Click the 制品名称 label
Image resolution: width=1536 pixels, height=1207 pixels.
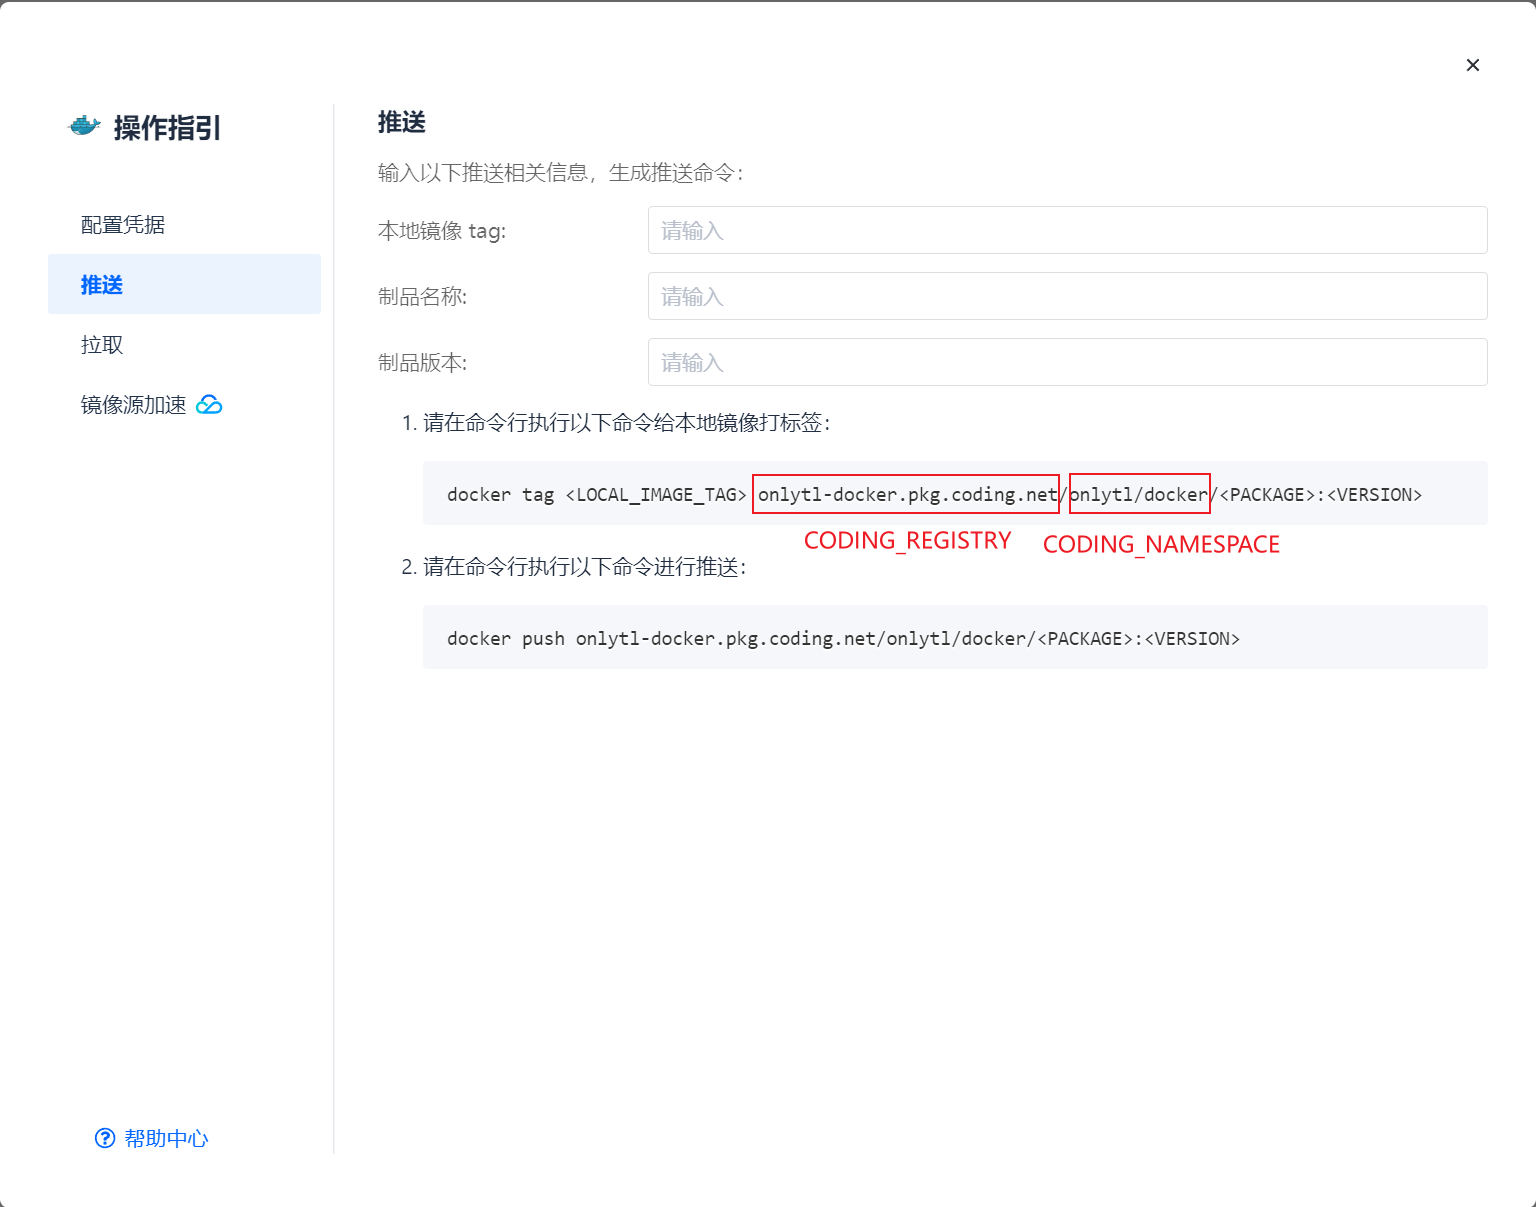coord(422,297)
